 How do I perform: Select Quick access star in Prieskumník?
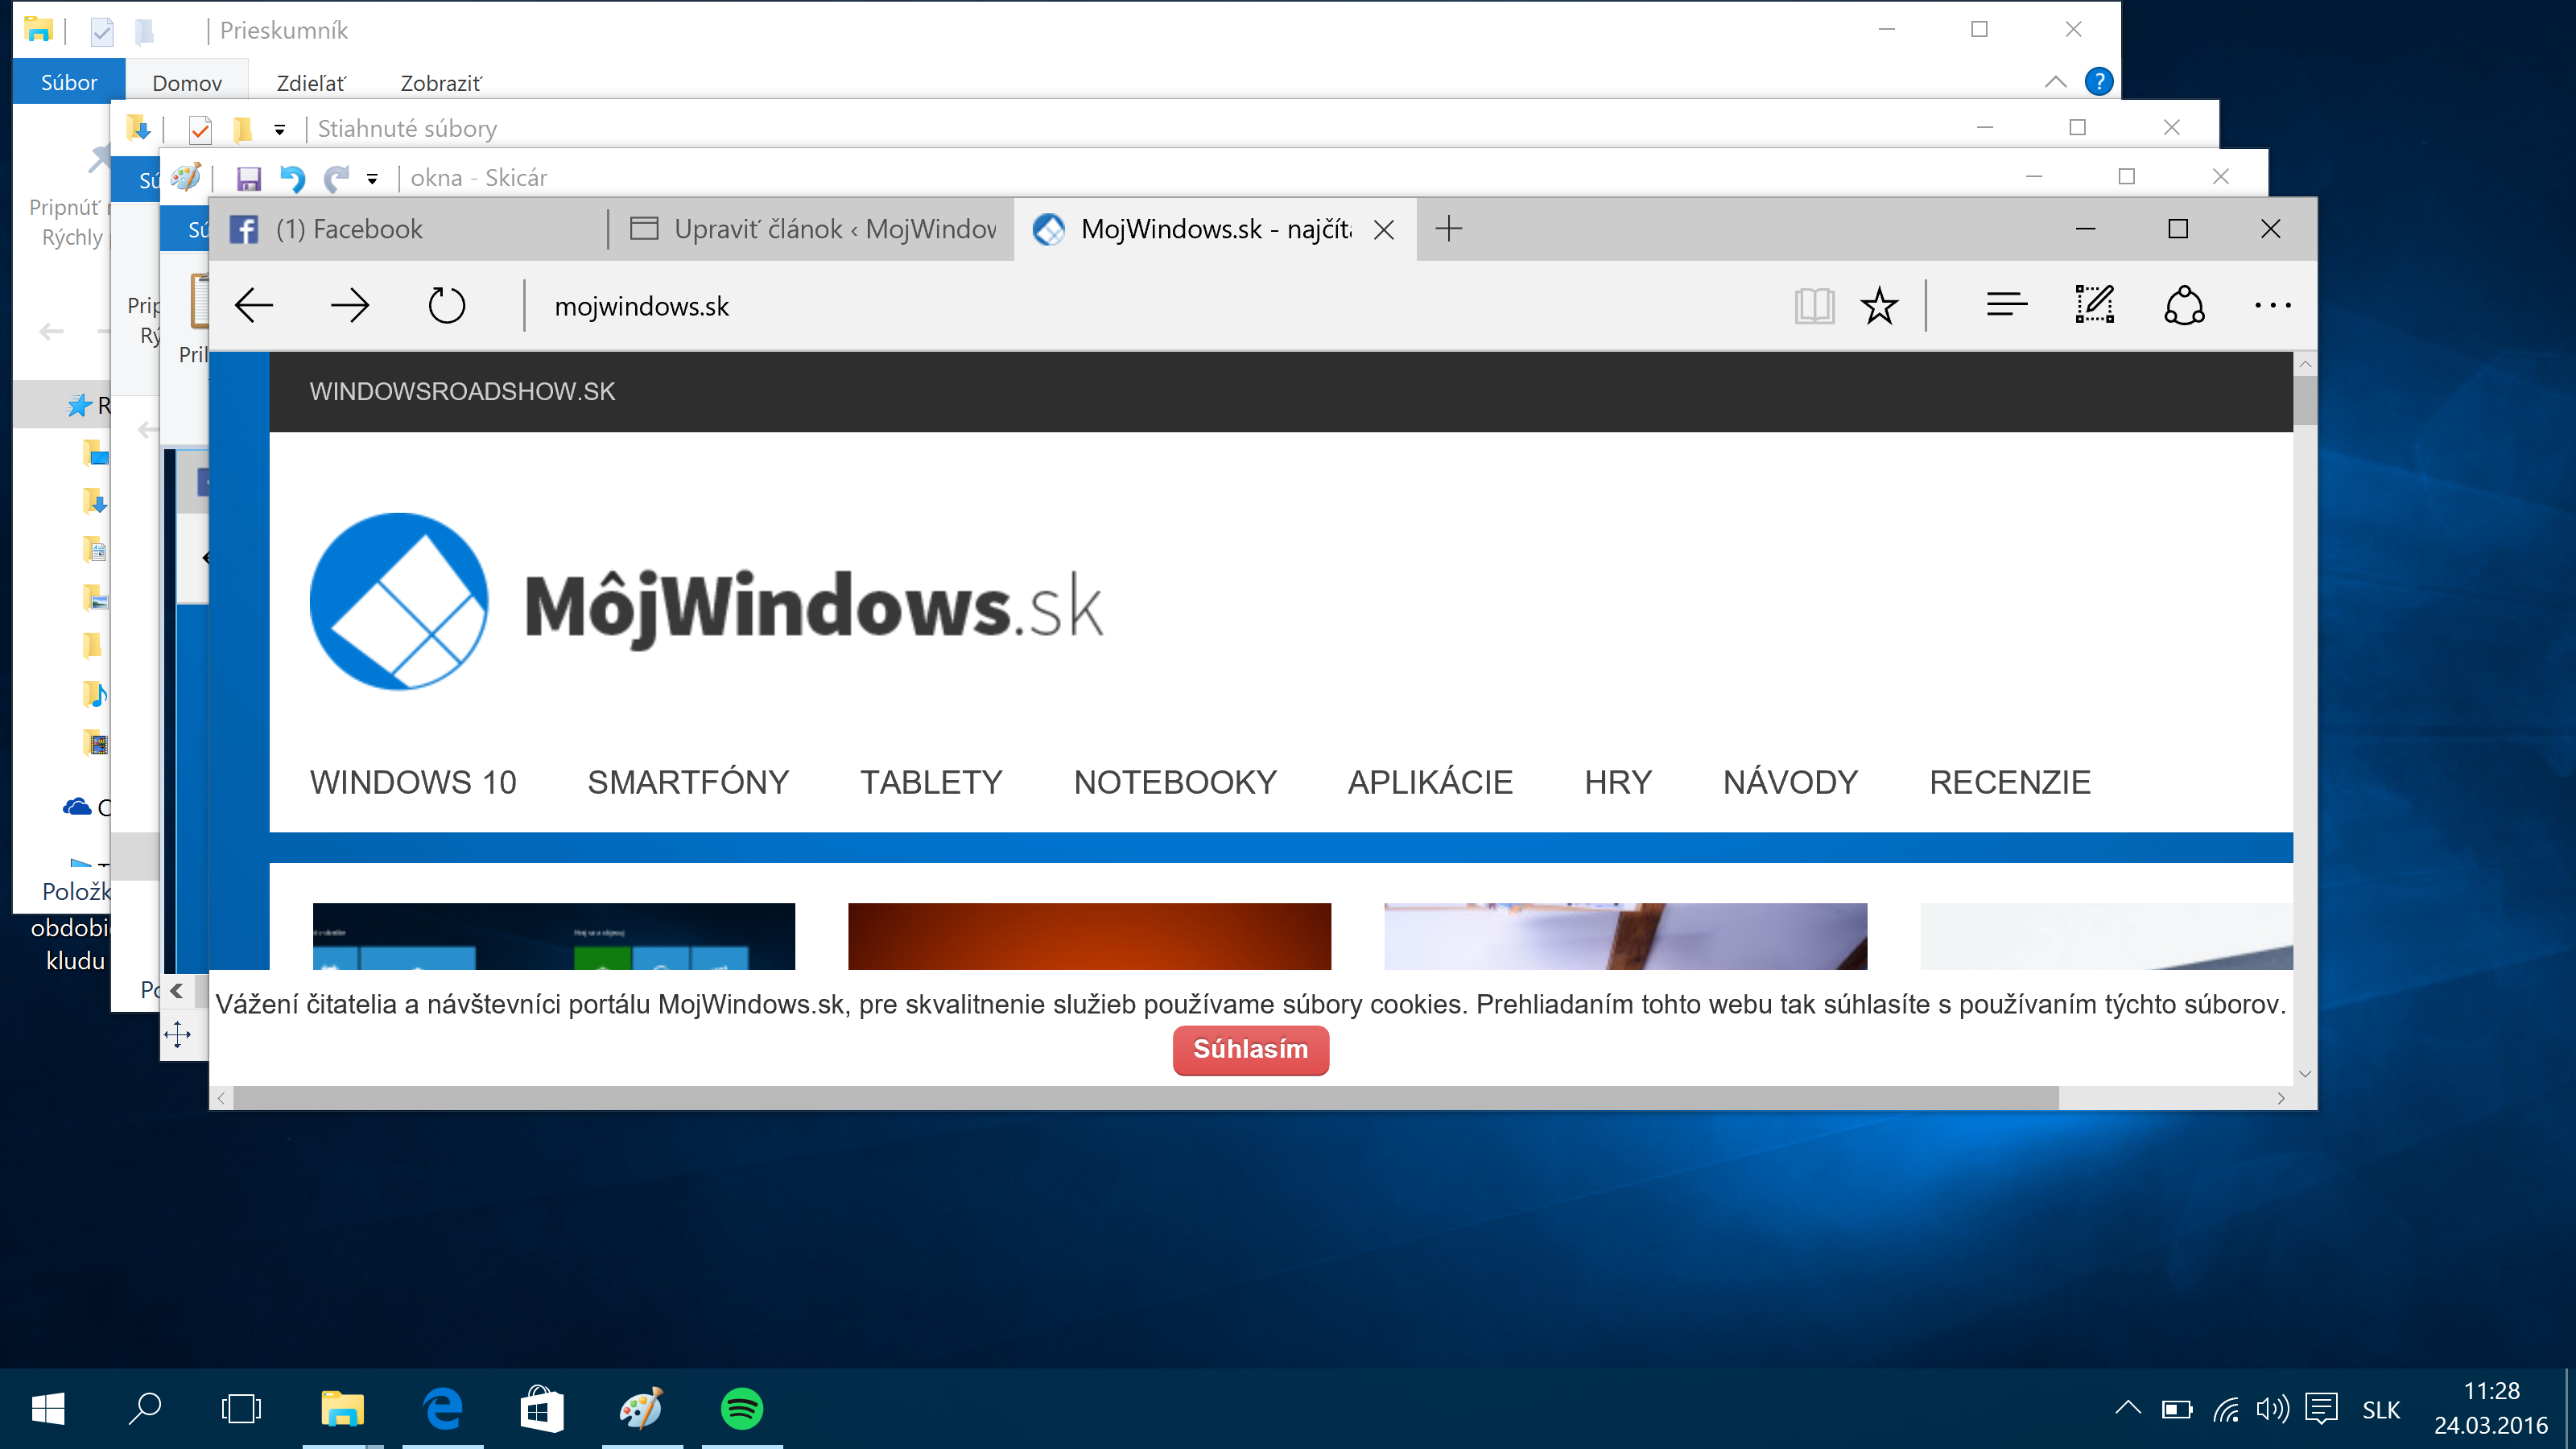(80, 405)
